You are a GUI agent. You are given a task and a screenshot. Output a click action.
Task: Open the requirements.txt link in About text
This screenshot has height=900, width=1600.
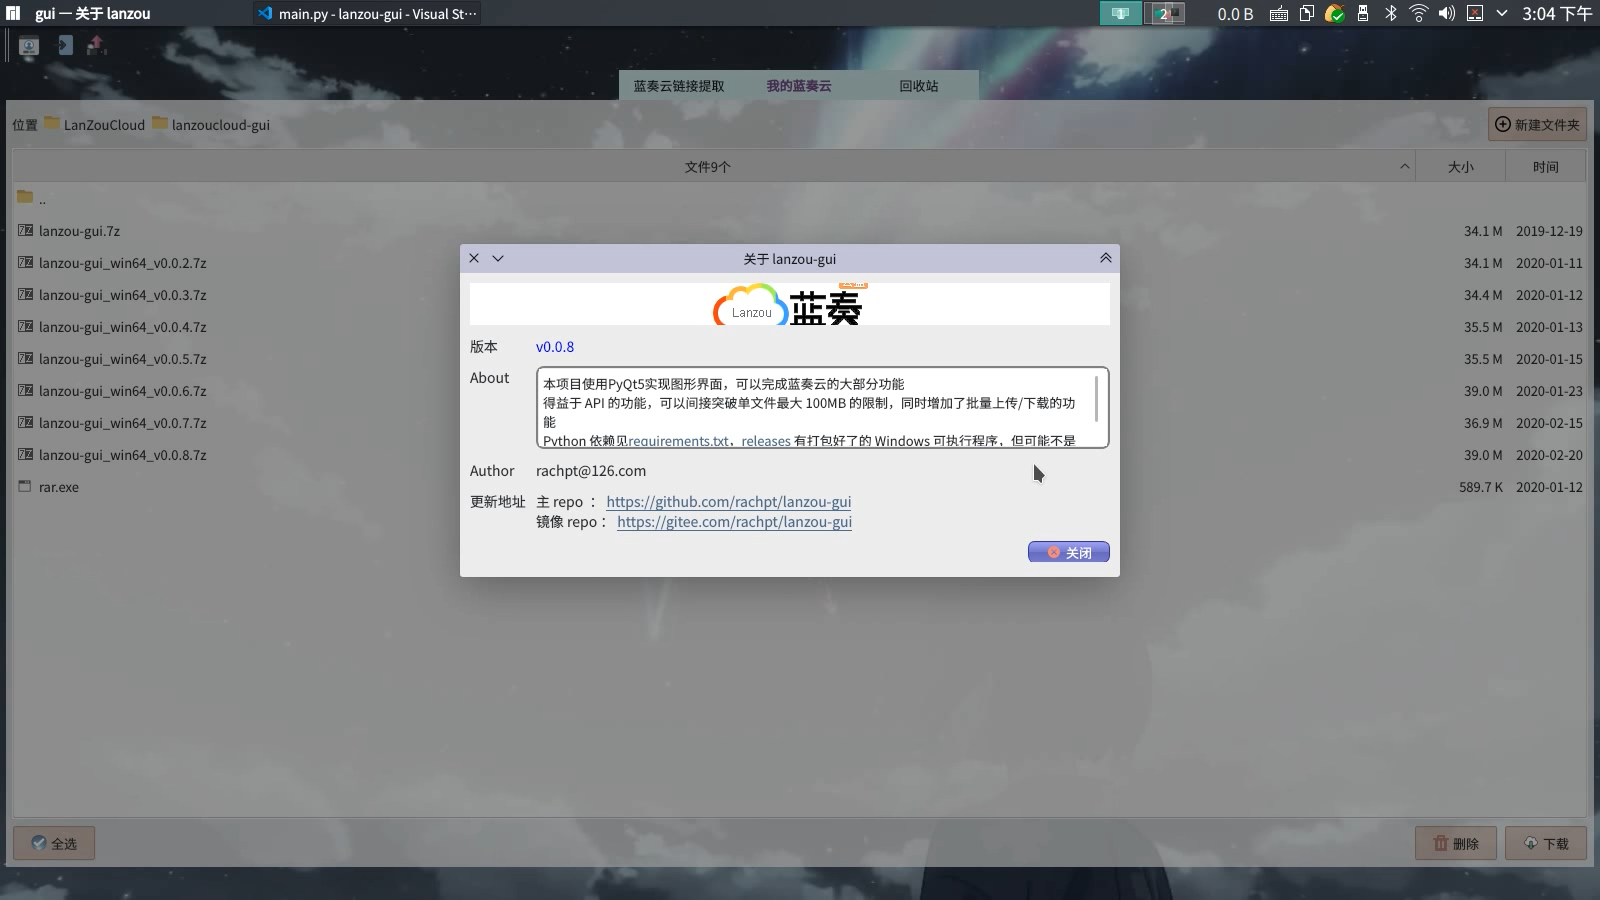(679, 441)
